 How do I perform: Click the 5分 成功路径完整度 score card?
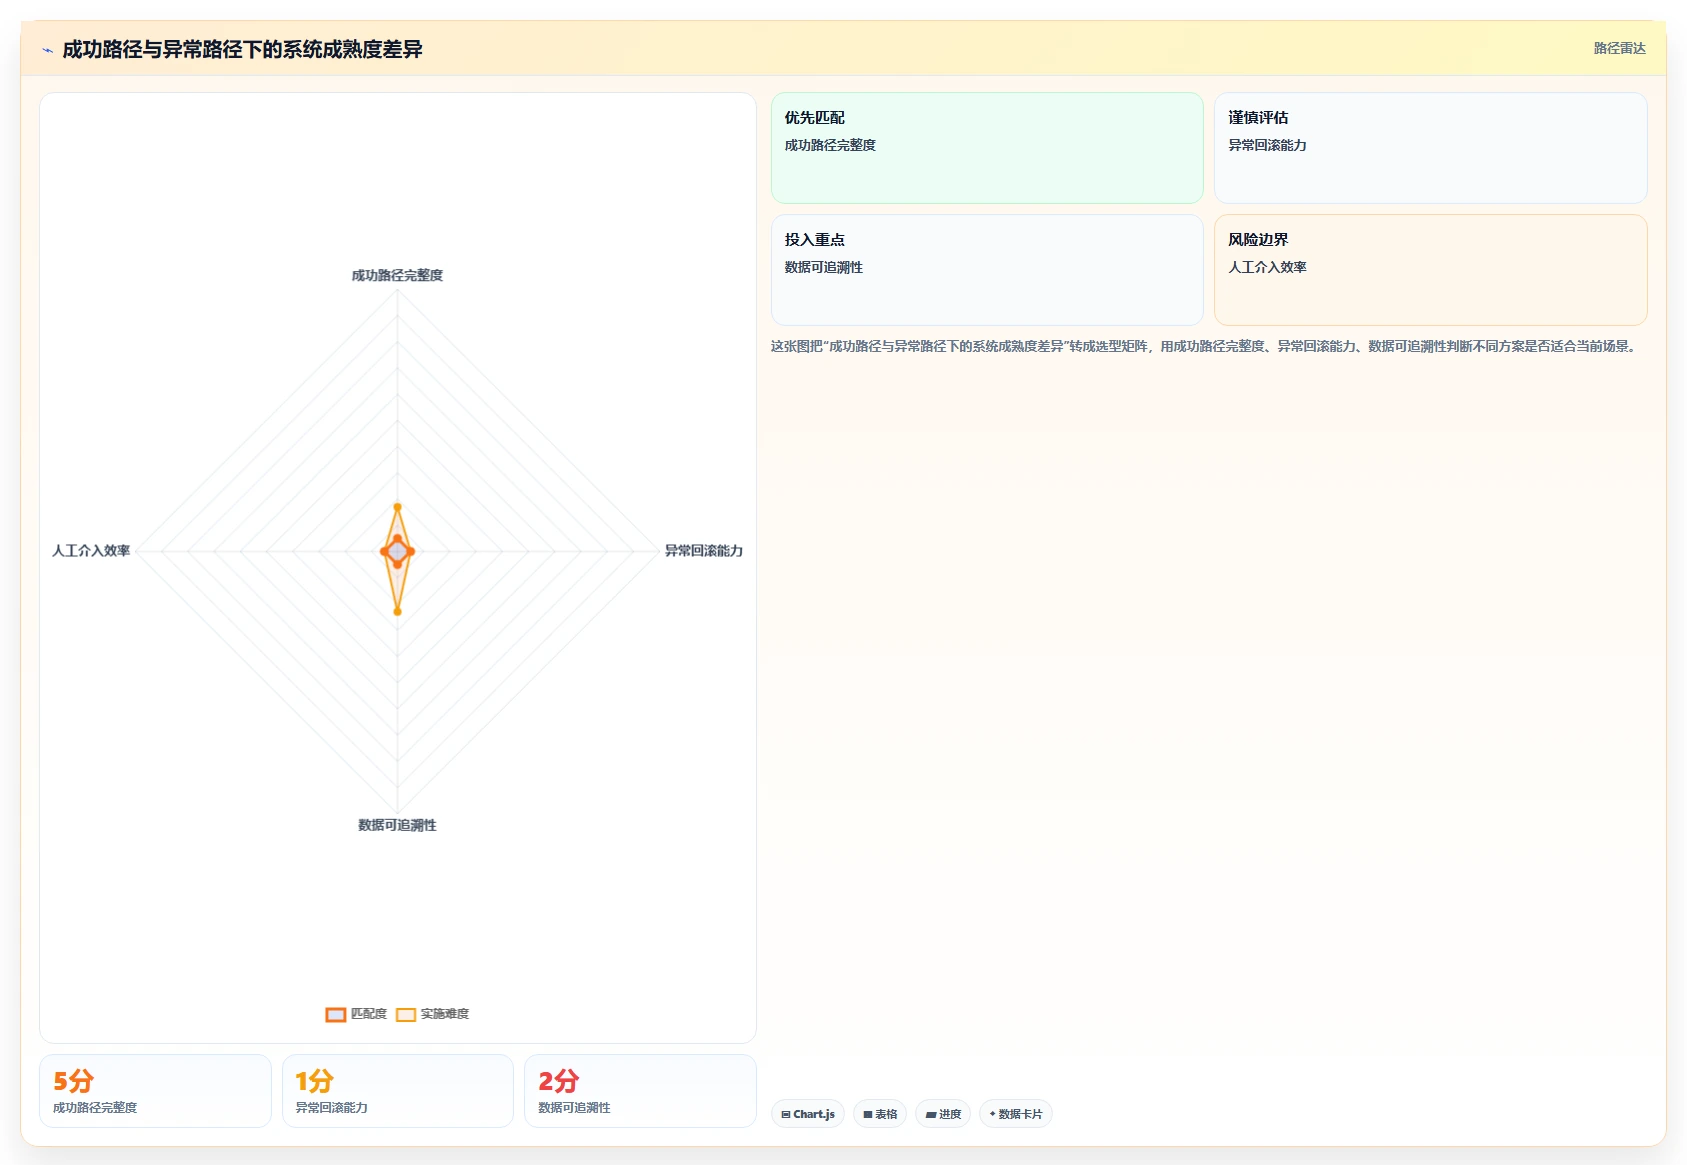click(x=155, y=1091)
